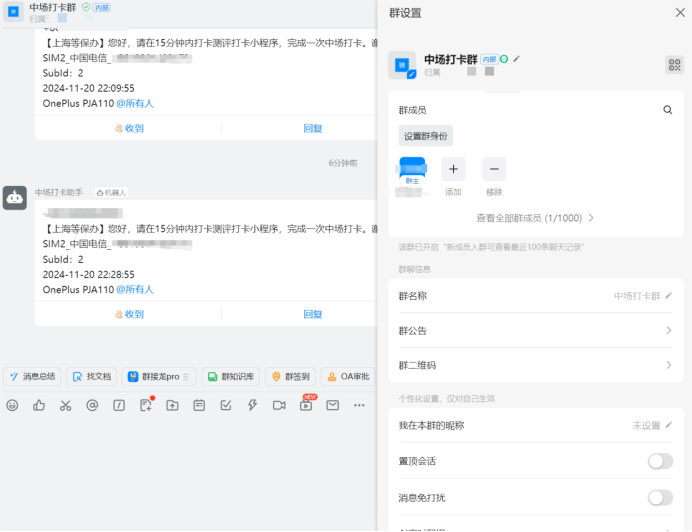Click the 设置群身份 button
Image resolution: width=692 pixels, height=532 pixels.
[426, 136]
